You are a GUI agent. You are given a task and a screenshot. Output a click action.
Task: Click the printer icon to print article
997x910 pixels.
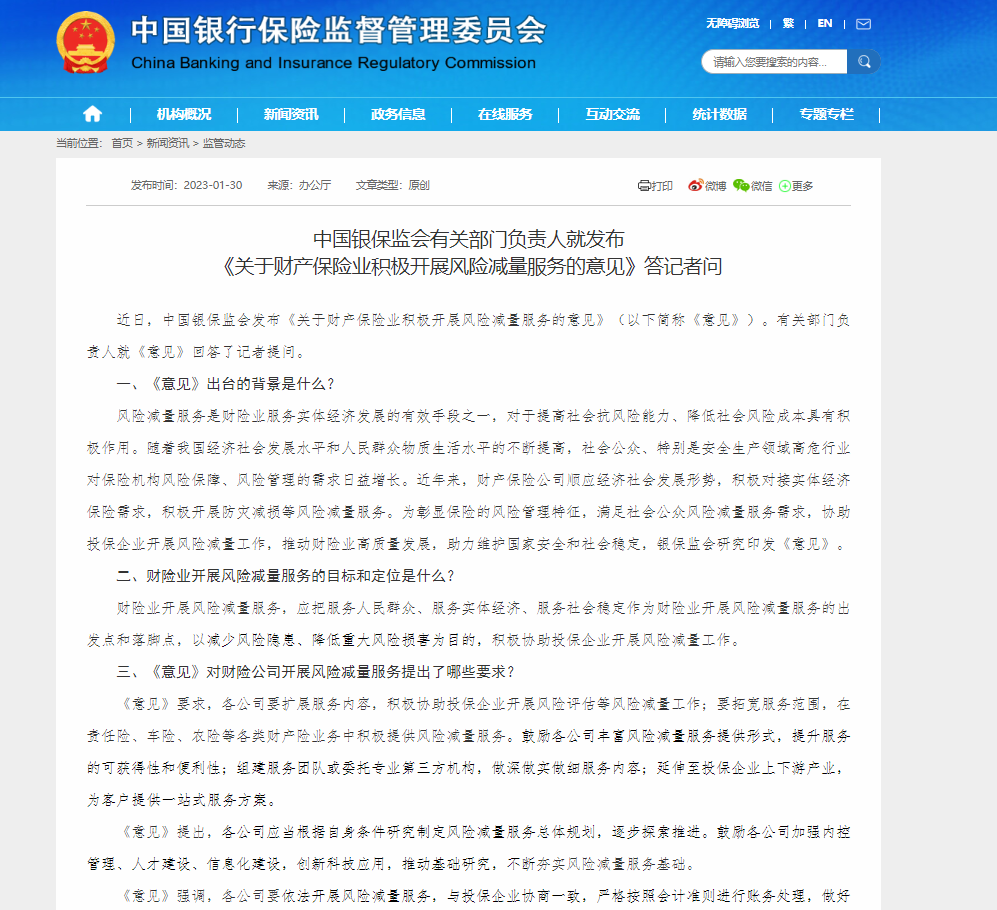[645, 186]
